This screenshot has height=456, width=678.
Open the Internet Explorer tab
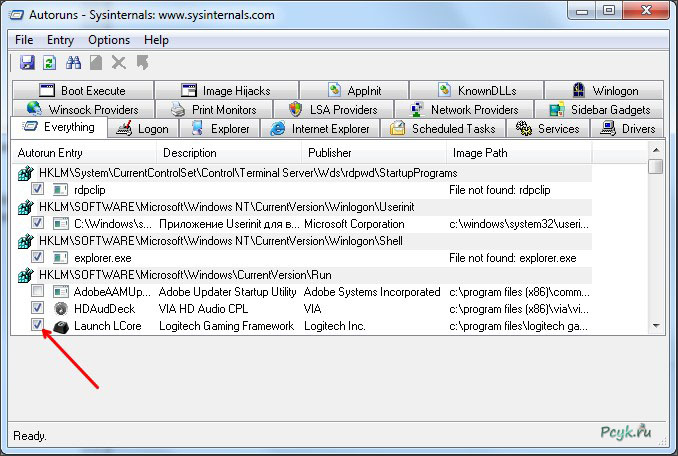[320, 128]
